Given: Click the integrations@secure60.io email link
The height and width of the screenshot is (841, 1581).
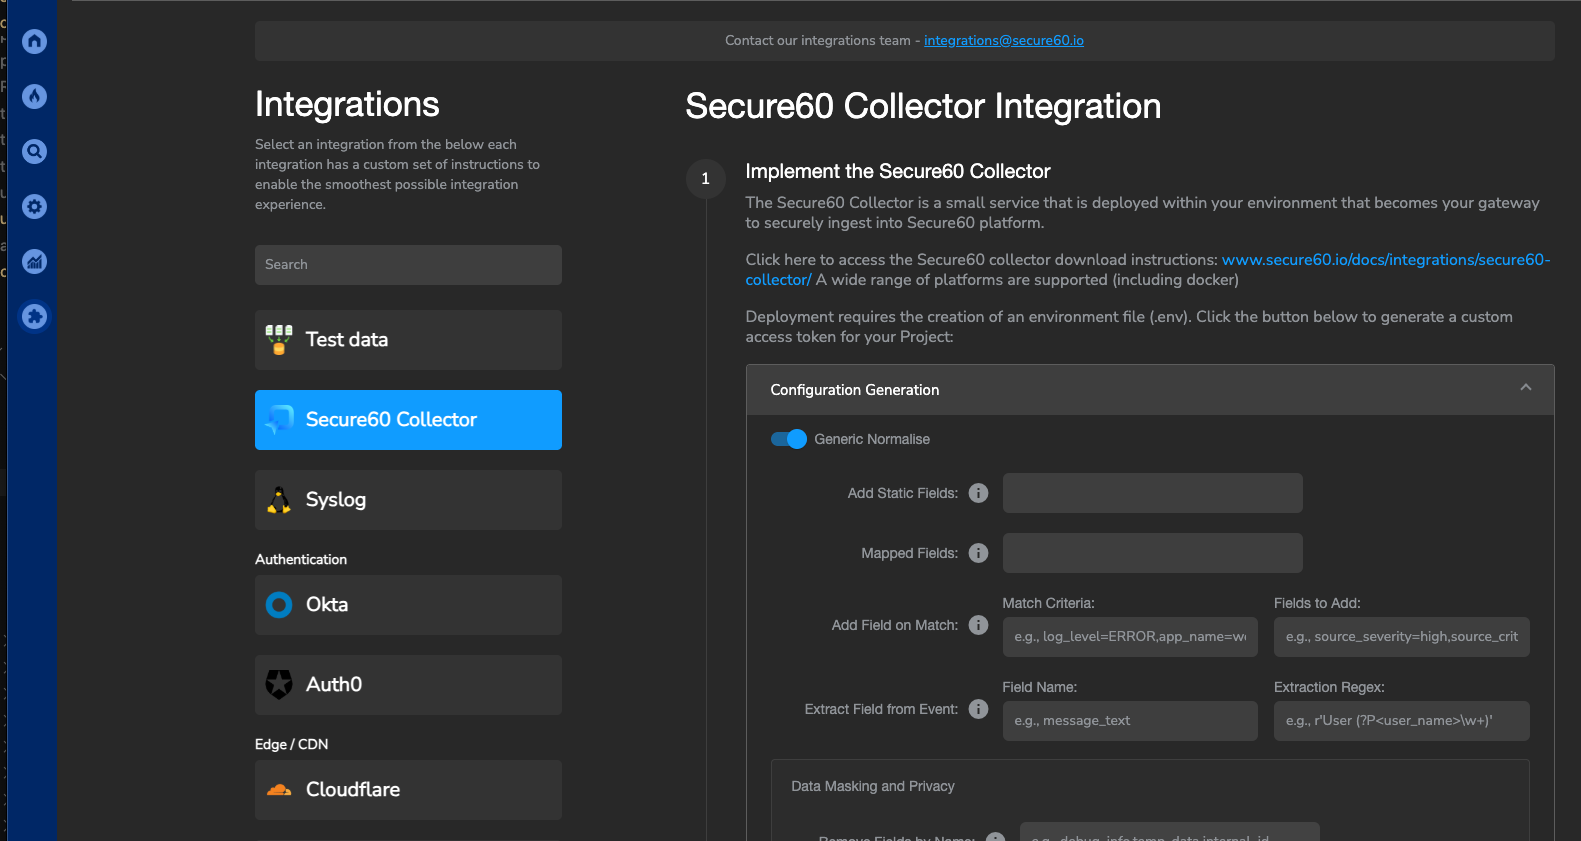Looking at the screenshot, I should [1003, 41].
